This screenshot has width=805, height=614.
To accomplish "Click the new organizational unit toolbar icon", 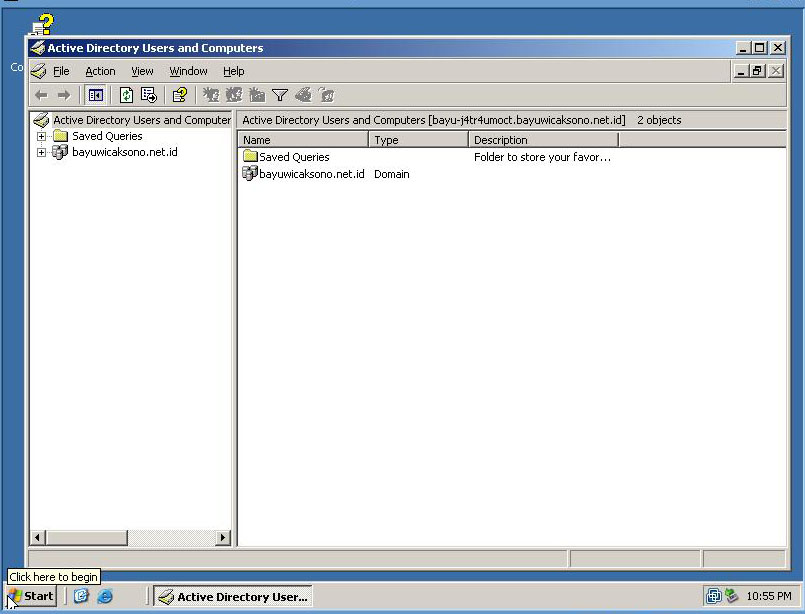I will click(257, 95).
